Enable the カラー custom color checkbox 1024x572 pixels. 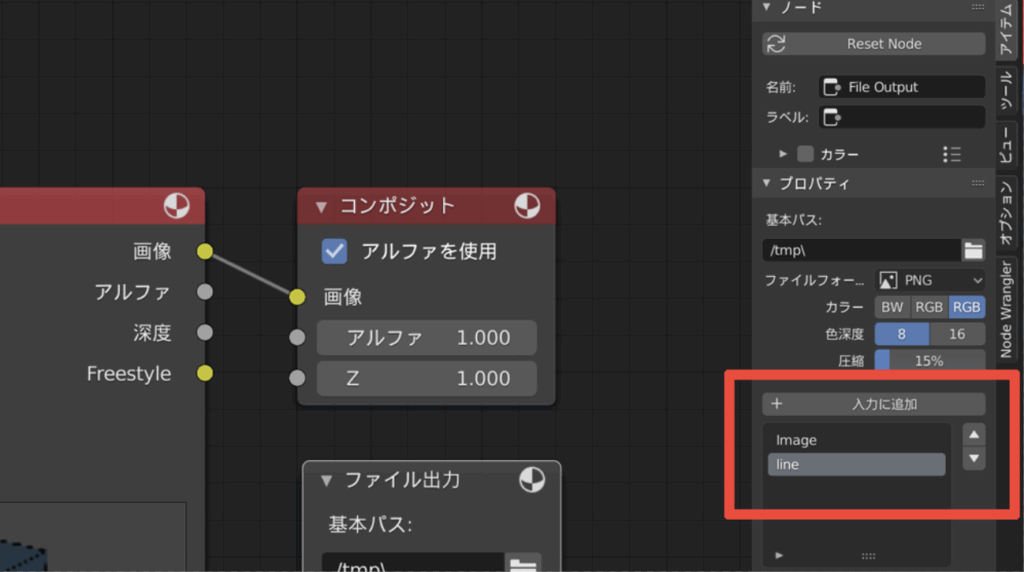805,154
